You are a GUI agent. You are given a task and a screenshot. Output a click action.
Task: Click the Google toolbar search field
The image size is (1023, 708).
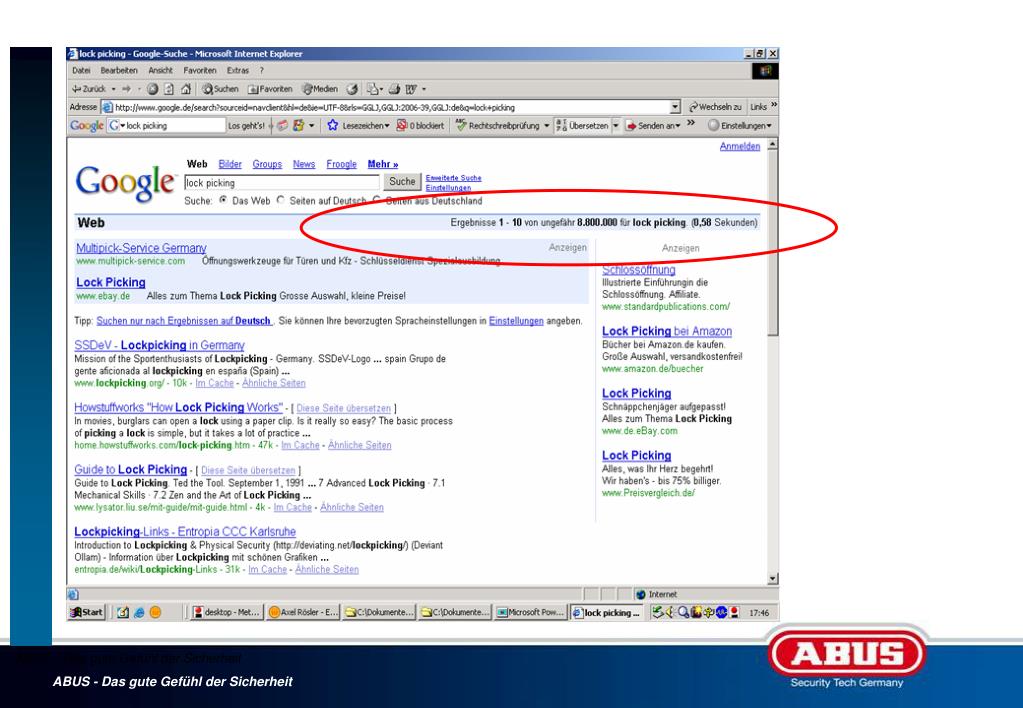[x=175, y=125]
